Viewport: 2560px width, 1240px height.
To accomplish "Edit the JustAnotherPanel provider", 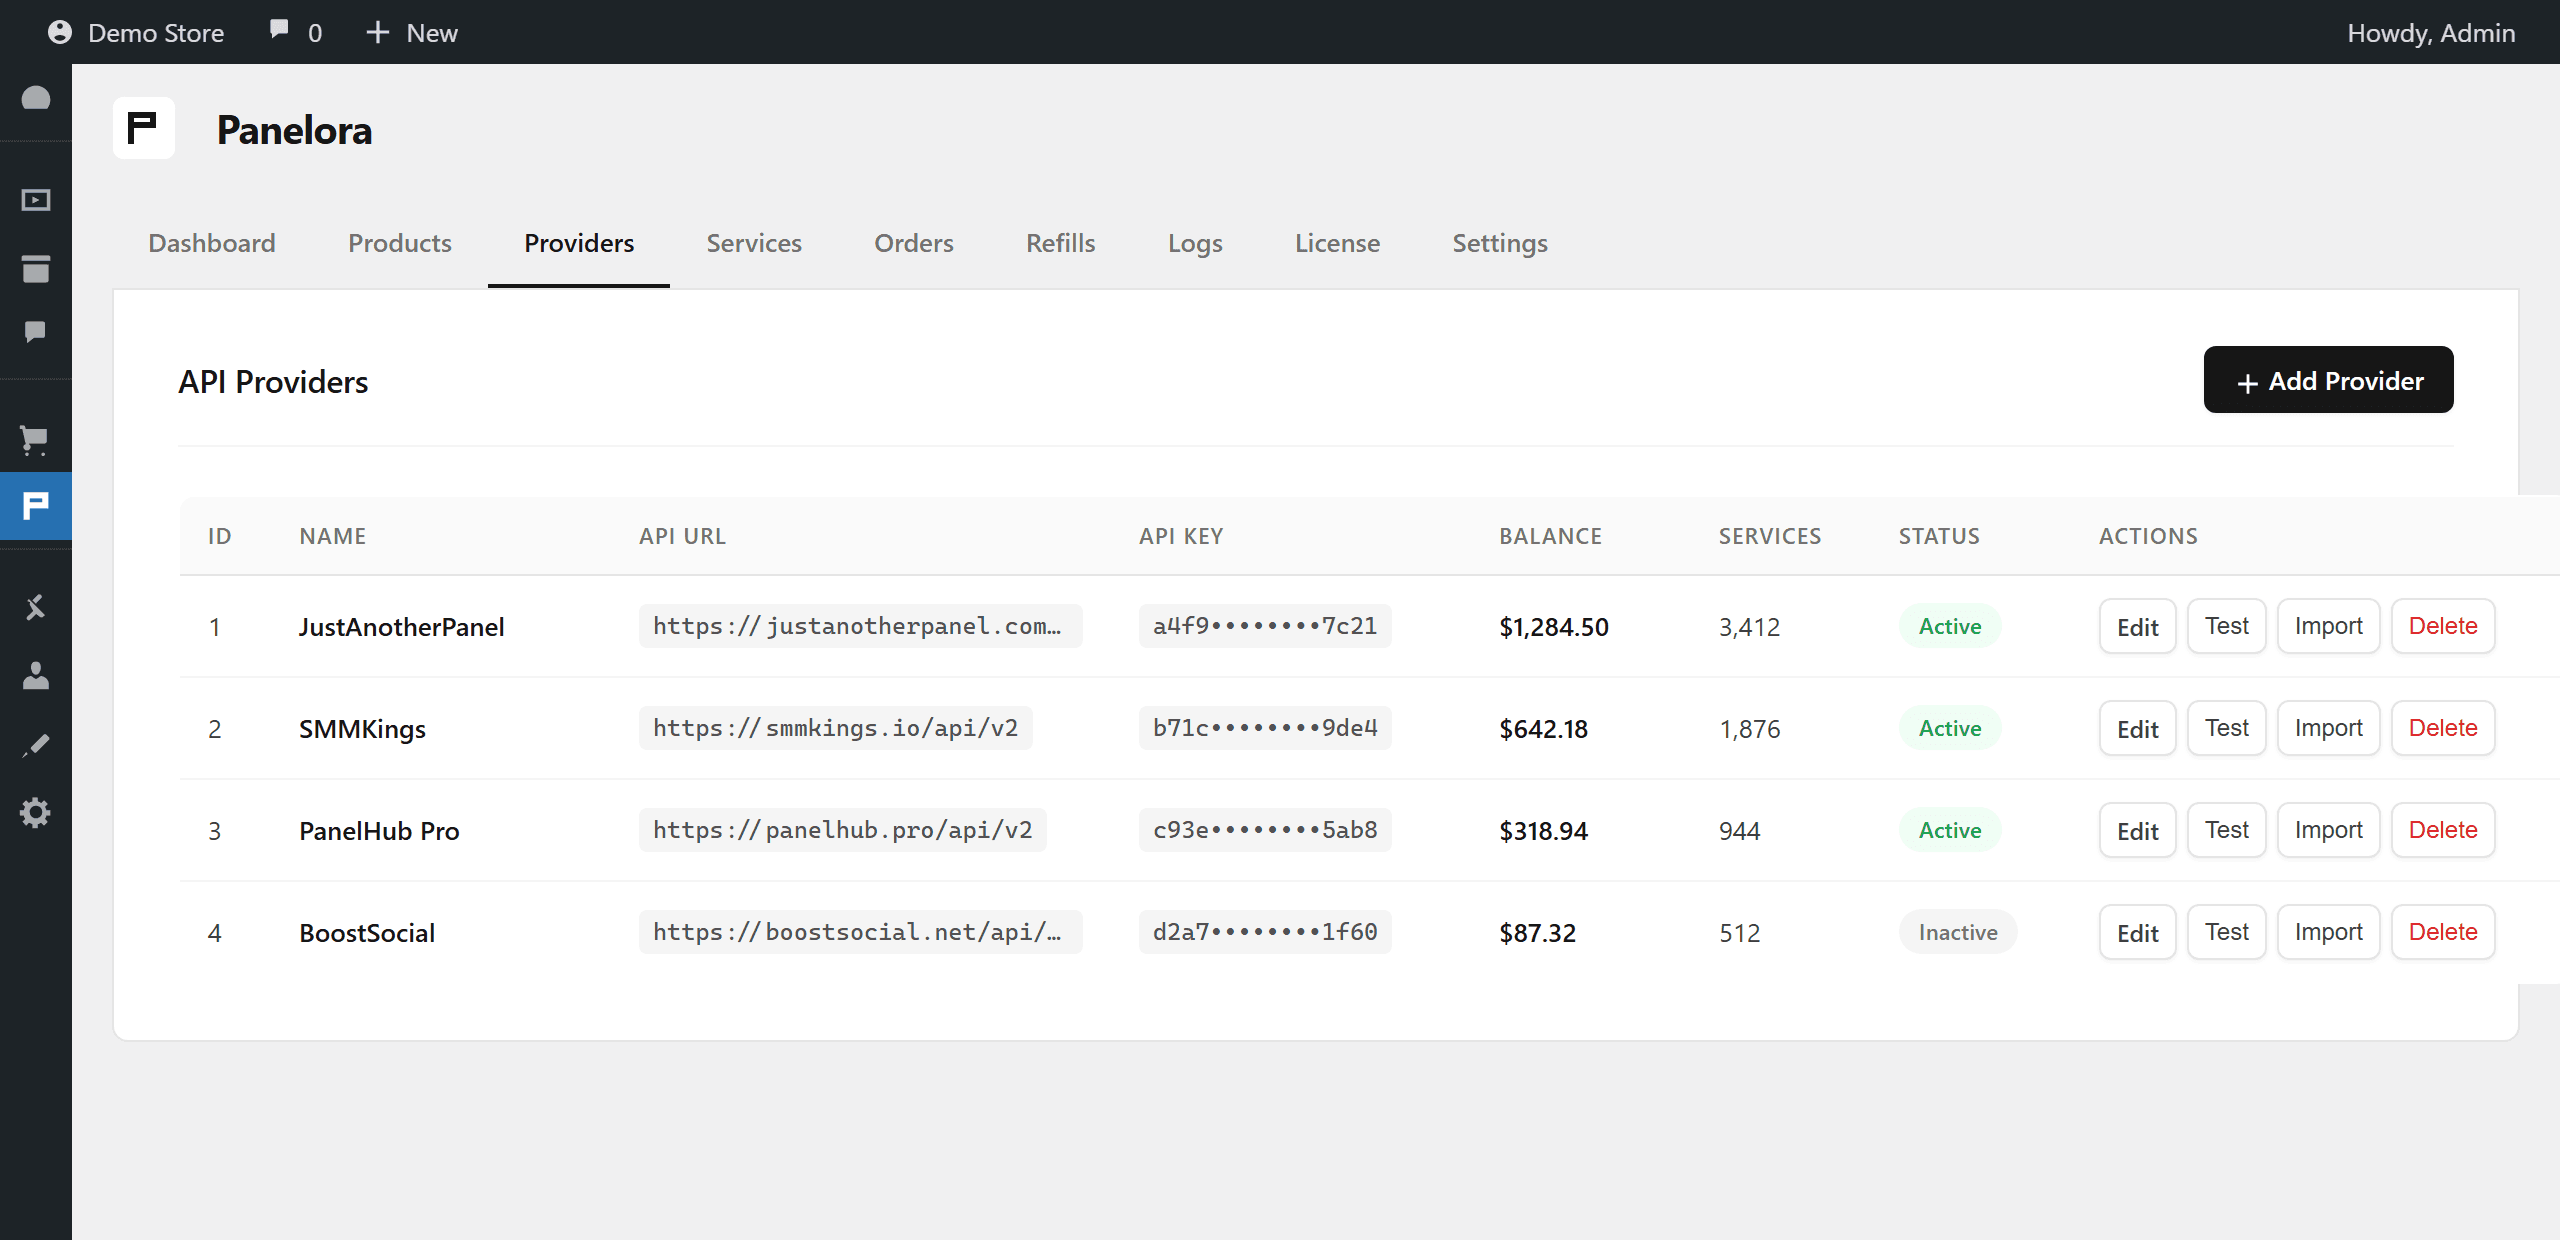I will coord(2138,627).
